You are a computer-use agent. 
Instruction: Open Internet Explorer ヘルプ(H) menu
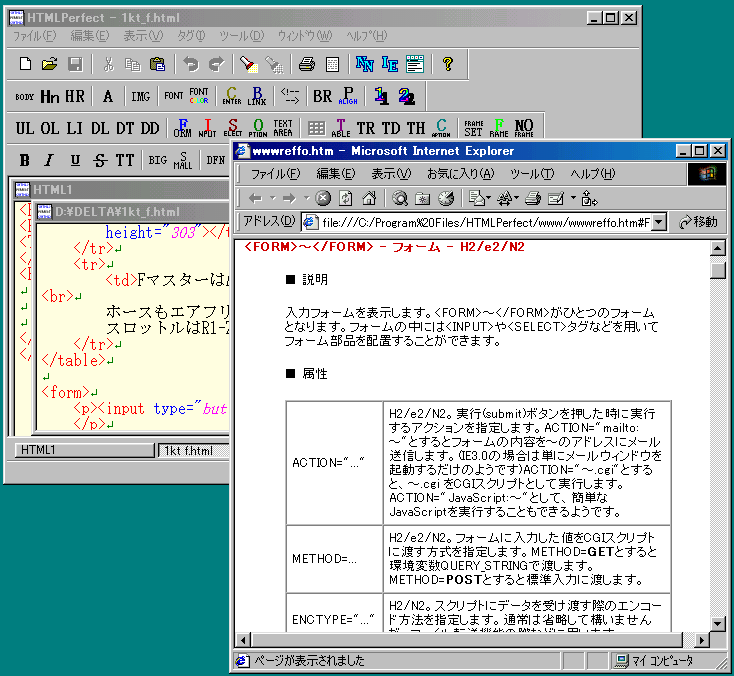593,174
